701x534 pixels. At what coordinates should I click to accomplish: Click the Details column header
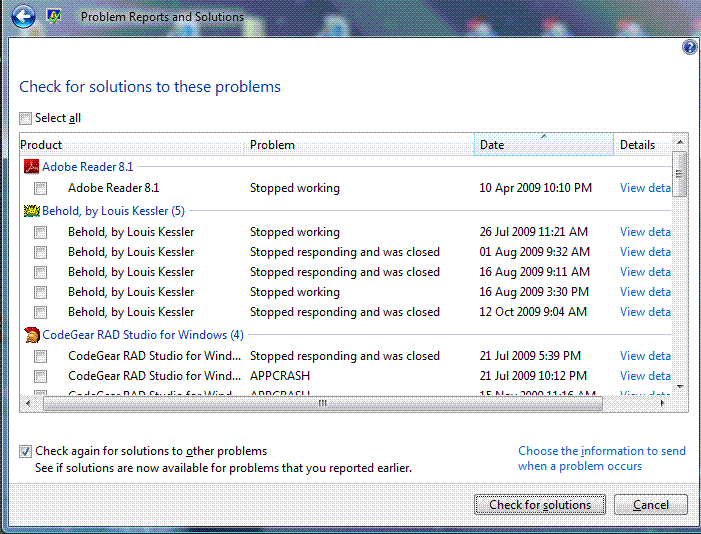click(x=642, y=144)
